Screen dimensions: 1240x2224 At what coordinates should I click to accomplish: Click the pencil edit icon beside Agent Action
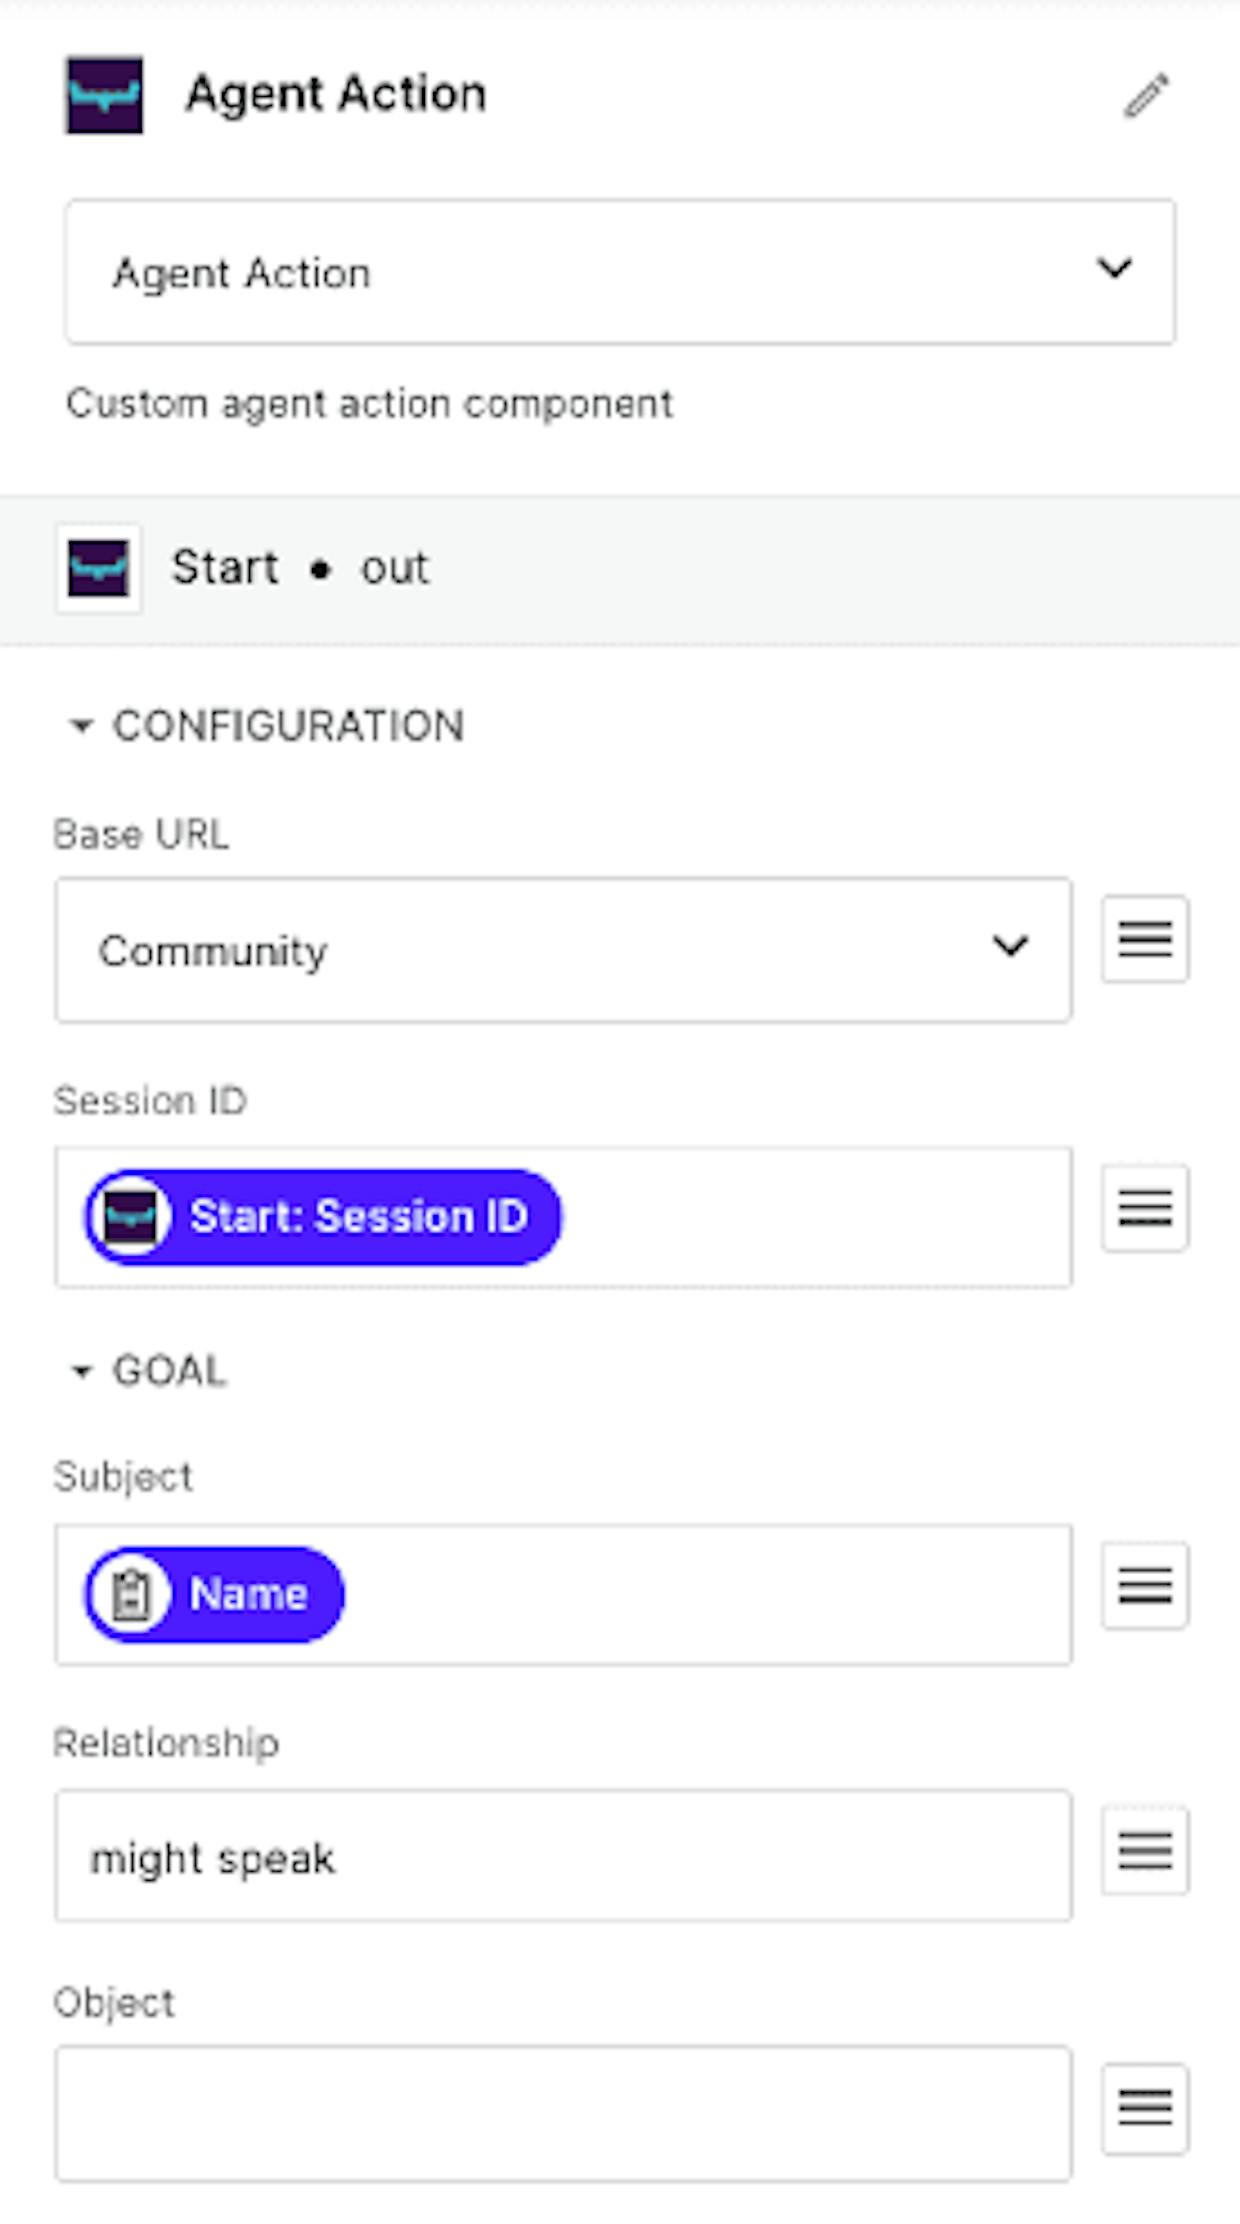[x=1145, y=96]
